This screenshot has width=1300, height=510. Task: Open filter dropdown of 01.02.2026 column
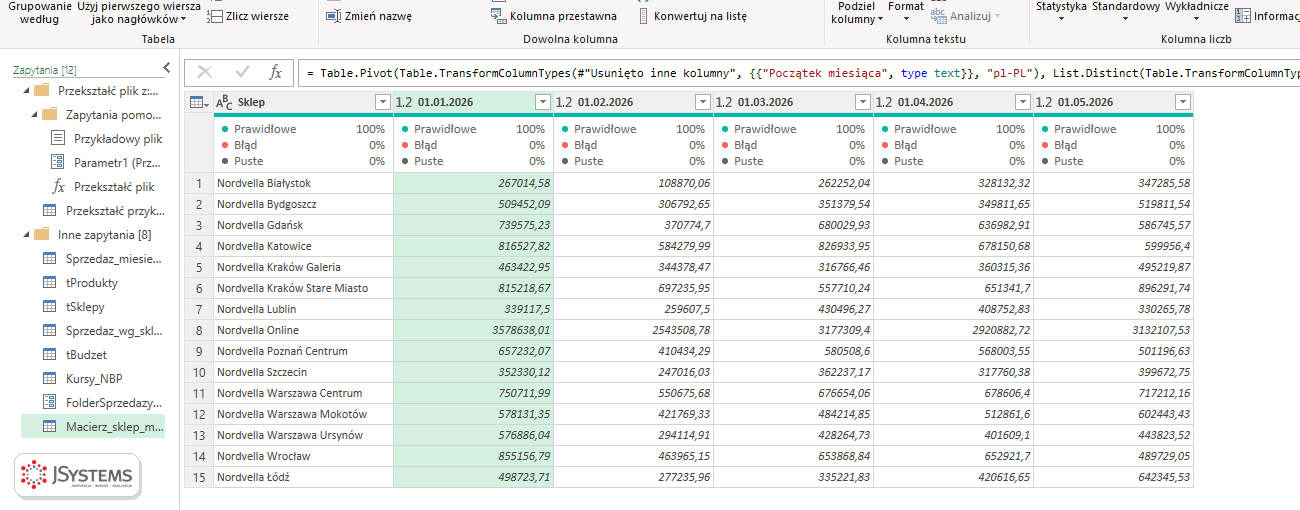702,102
